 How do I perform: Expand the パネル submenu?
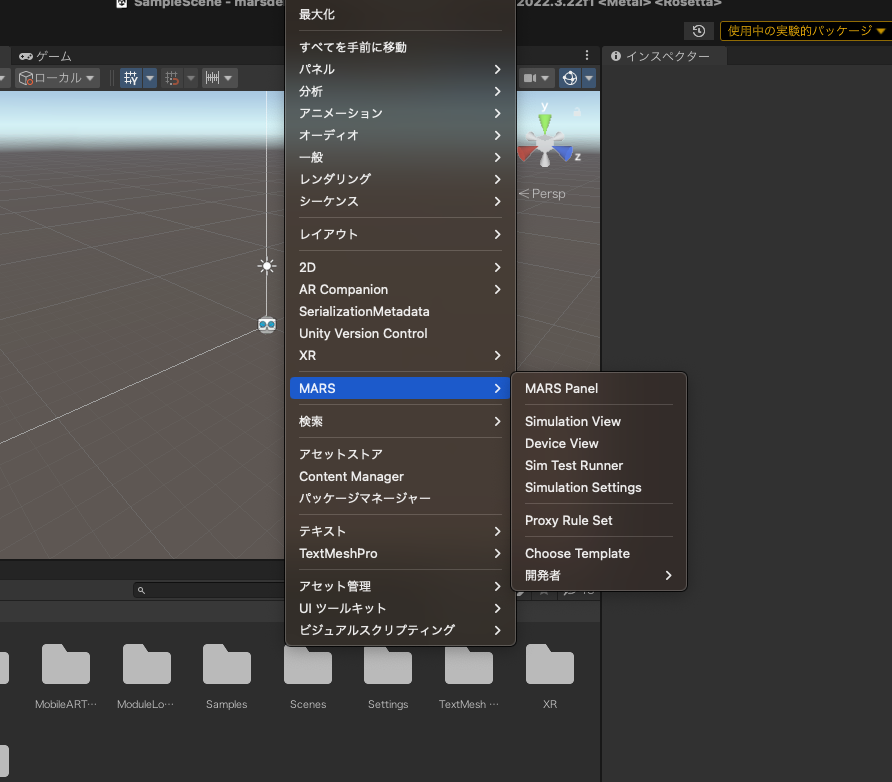coord(400,69)
